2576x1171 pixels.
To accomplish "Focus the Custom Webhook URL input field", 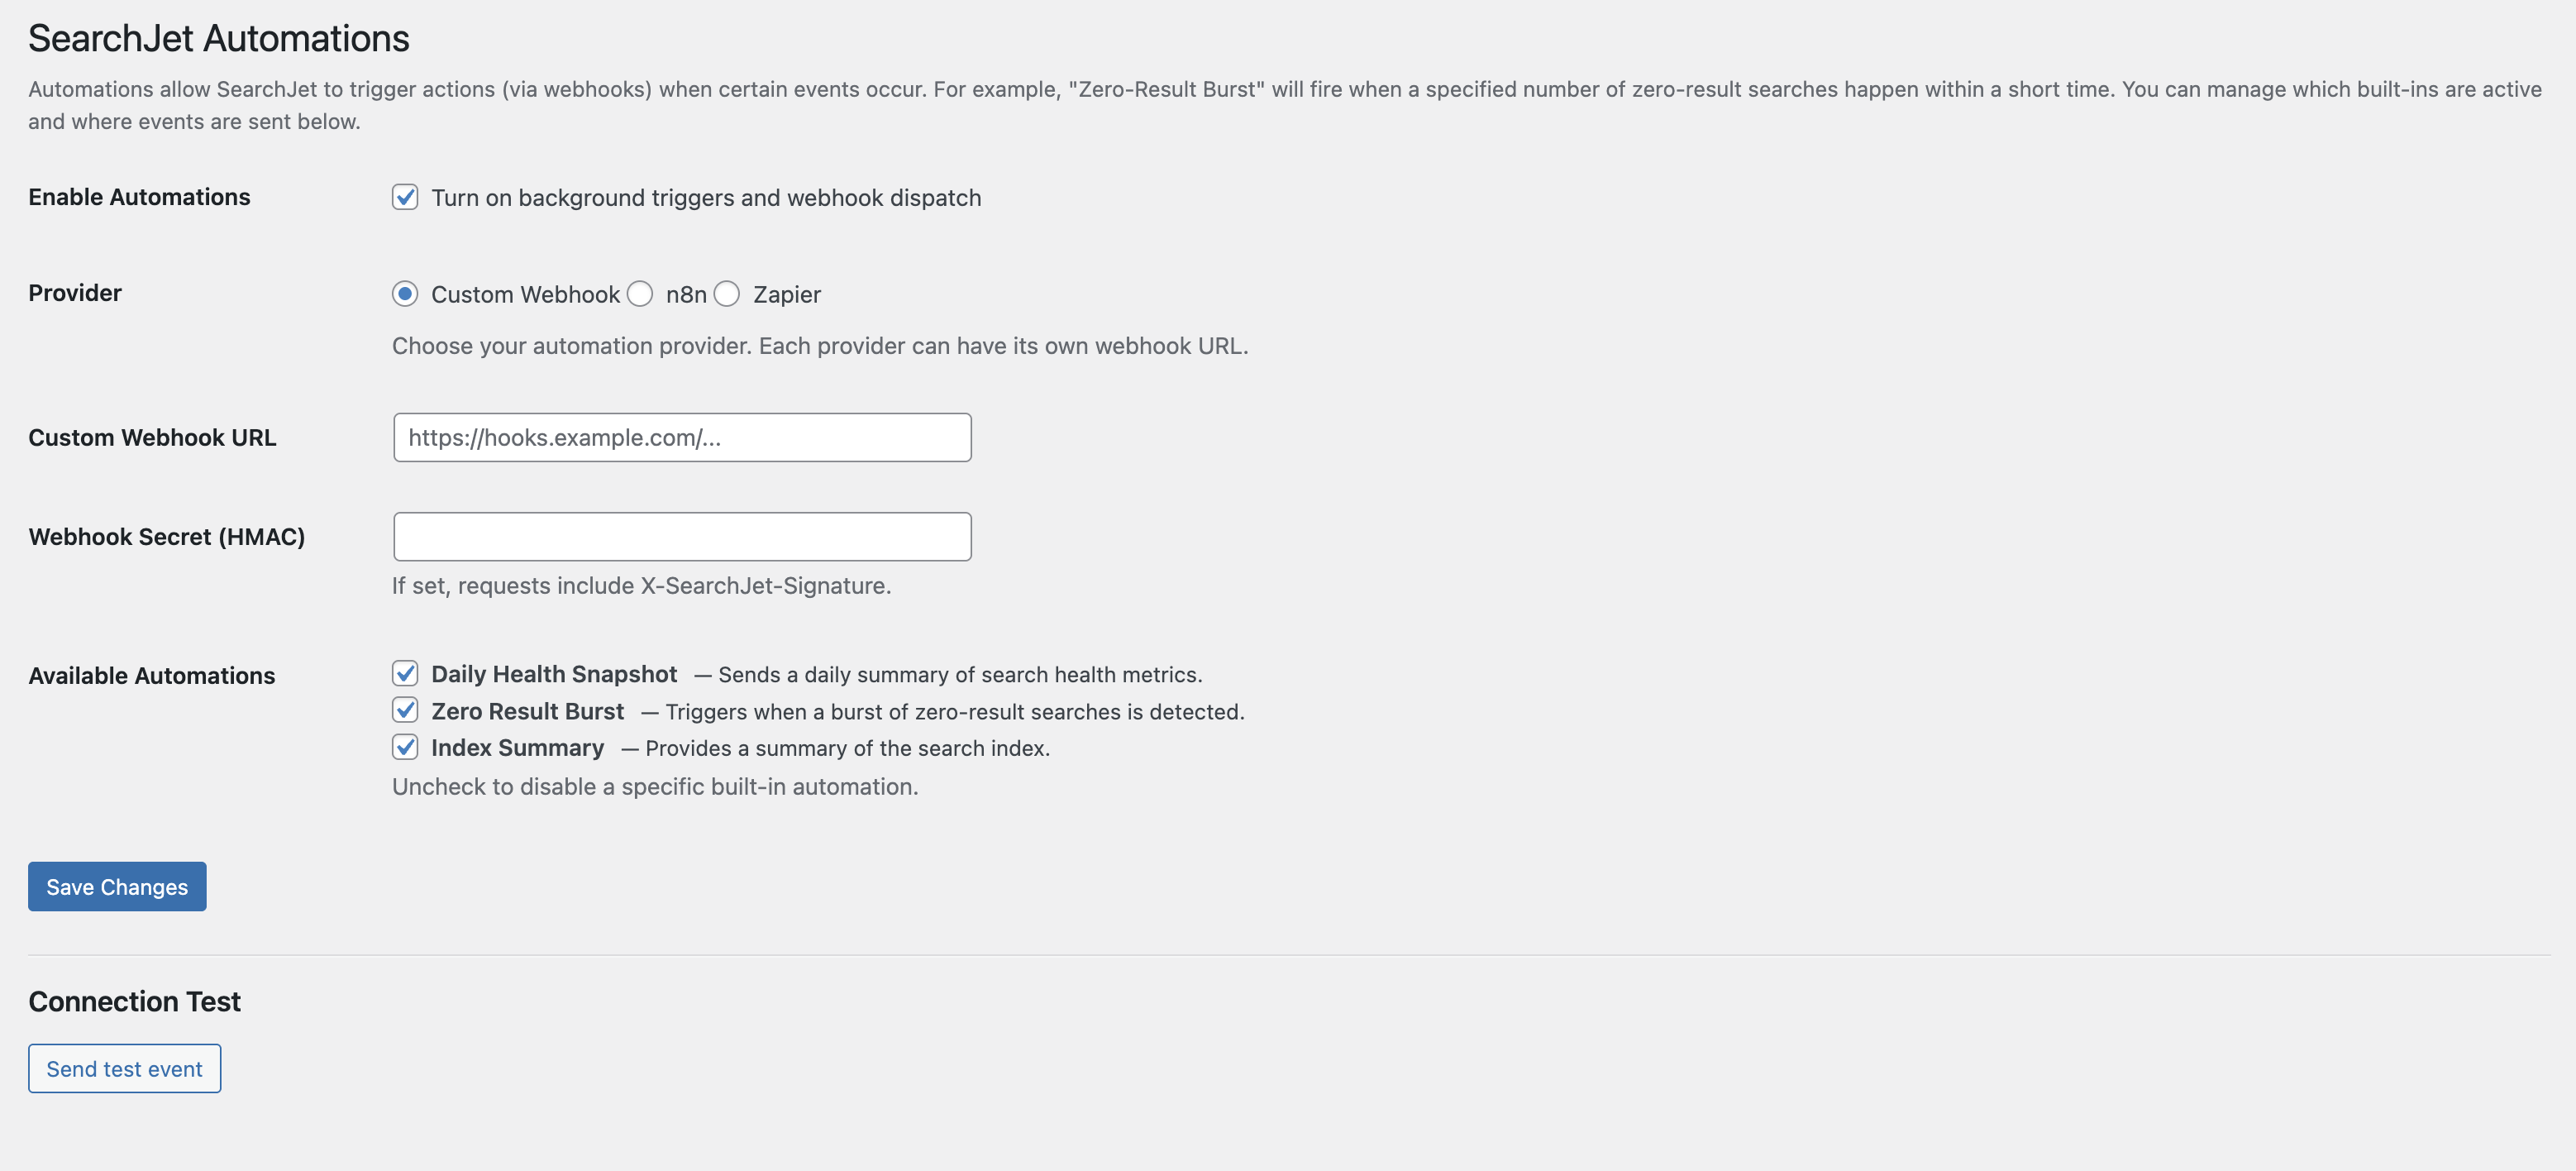I will (x=682, y=438).
